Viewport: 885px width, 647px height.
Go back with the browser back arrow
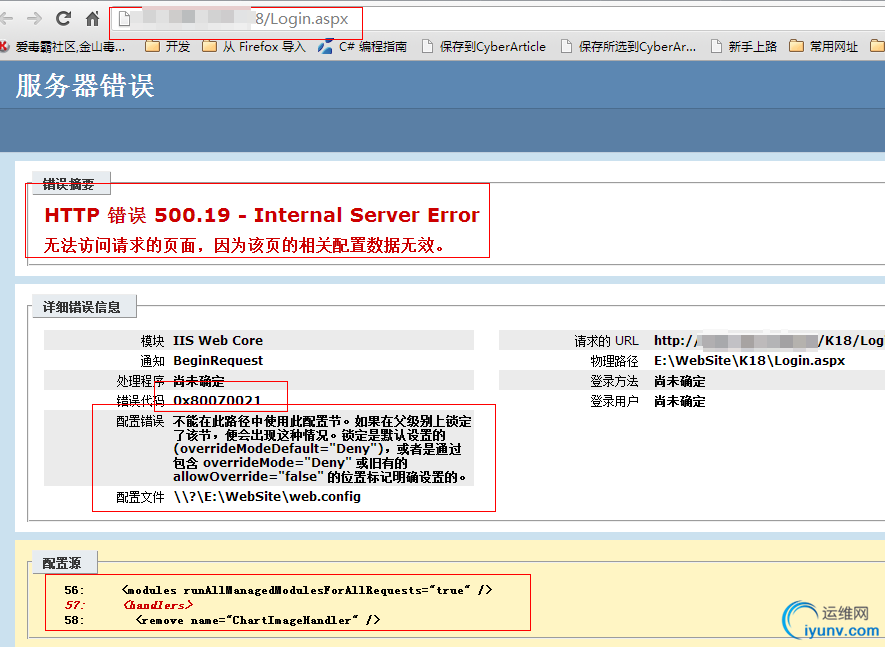[6, 19]
